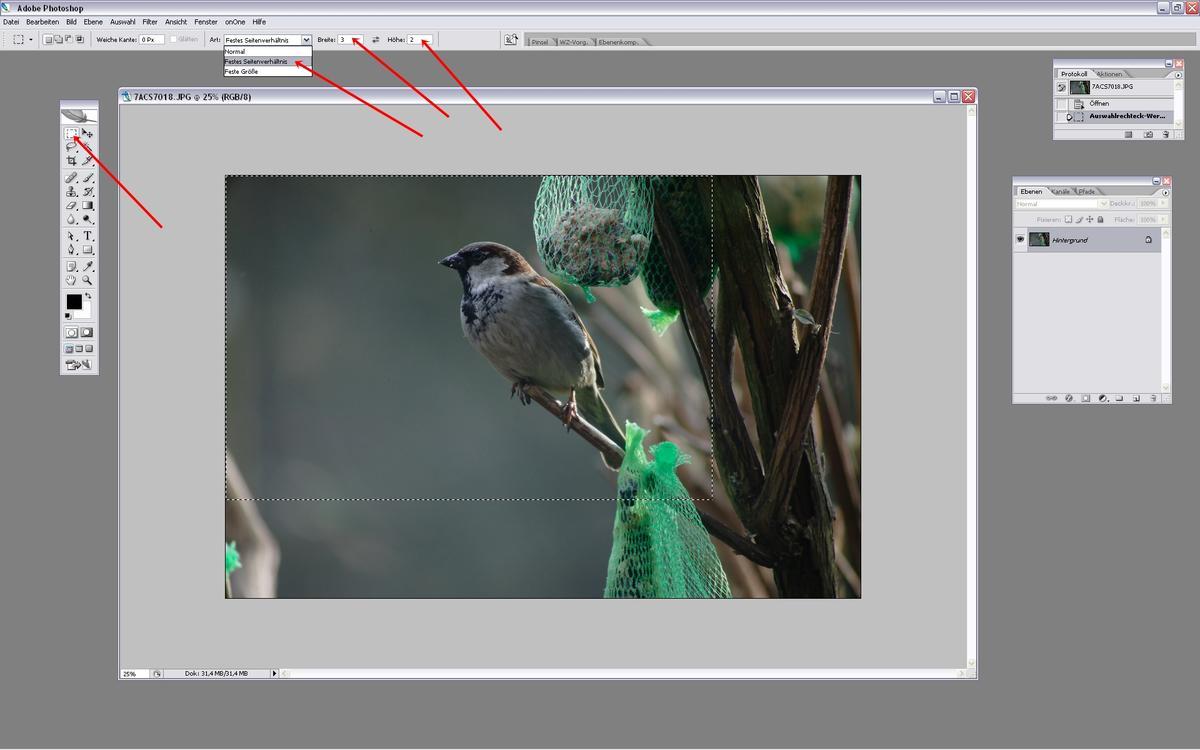Open the document status info arrow
Image resolution: width=1200 pixels, height=750 pixels.
tap(274, 674)
